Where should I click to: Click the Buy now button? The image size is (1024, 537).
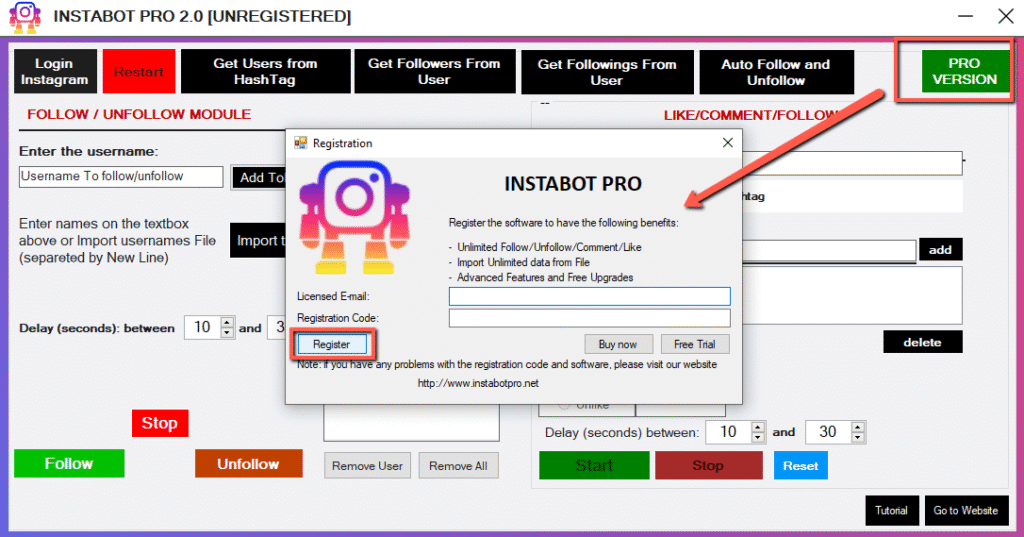[x=617, y=344]
